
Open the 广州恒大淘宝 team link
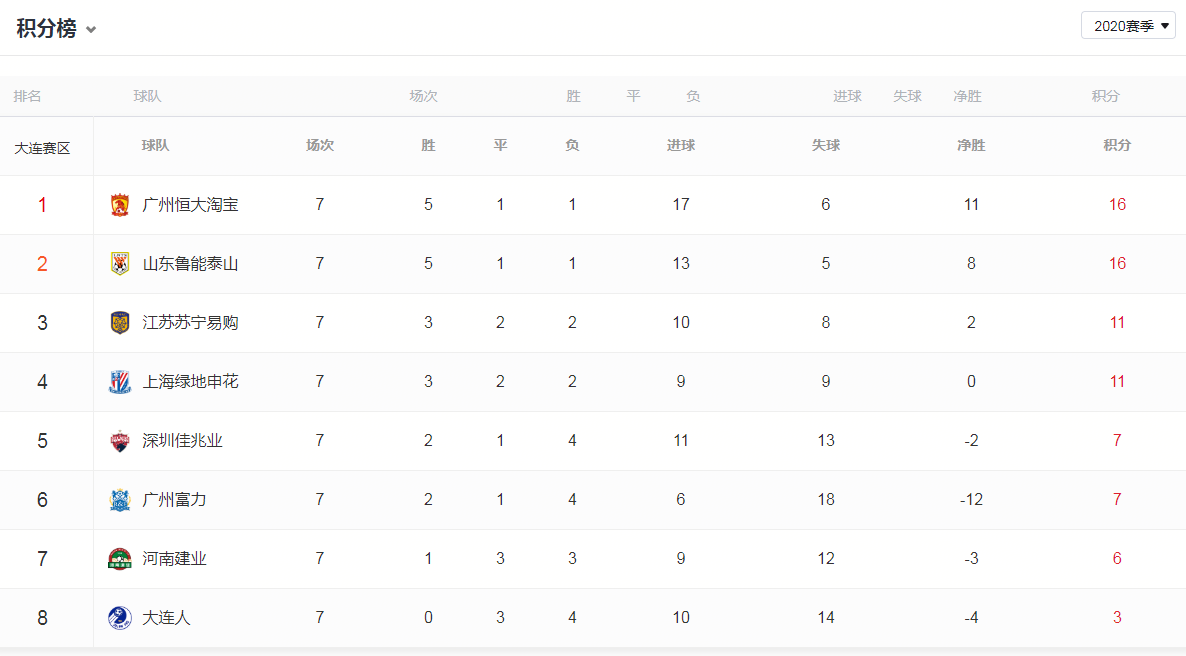click(x=190, y=205)
